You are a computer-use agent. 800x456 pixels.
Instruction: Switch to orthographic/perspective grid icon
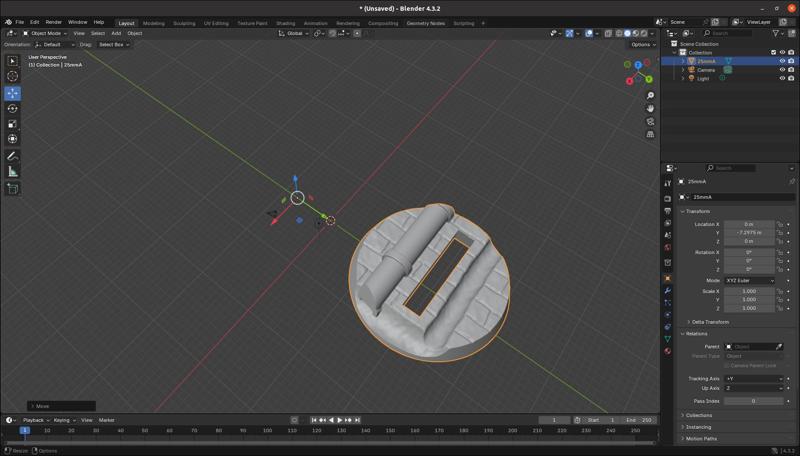650,134
